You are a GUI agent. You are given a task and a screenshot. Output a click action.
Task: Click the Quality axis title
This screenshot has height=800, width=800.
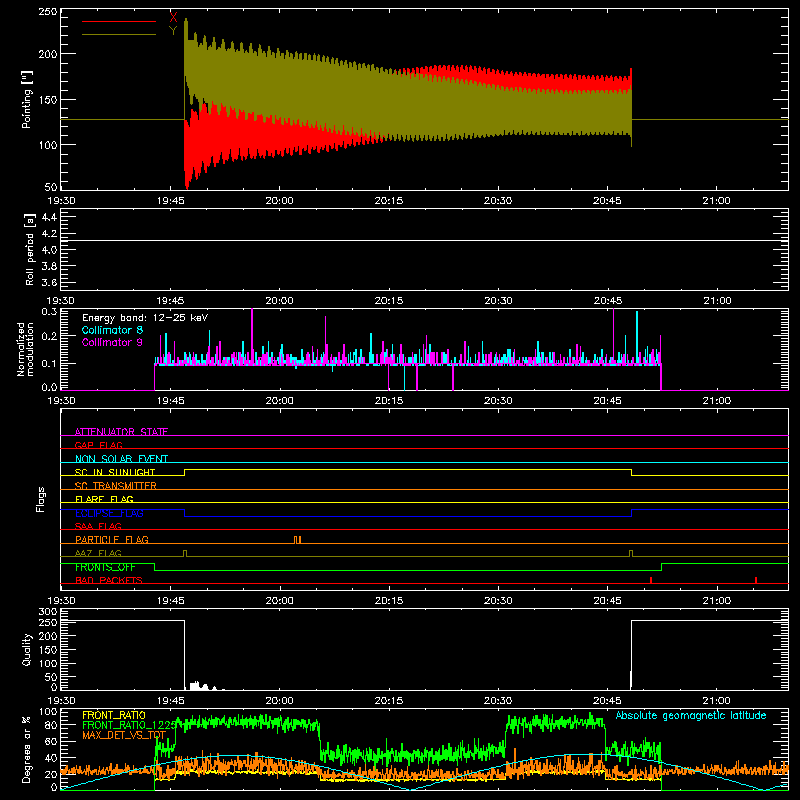27,649
